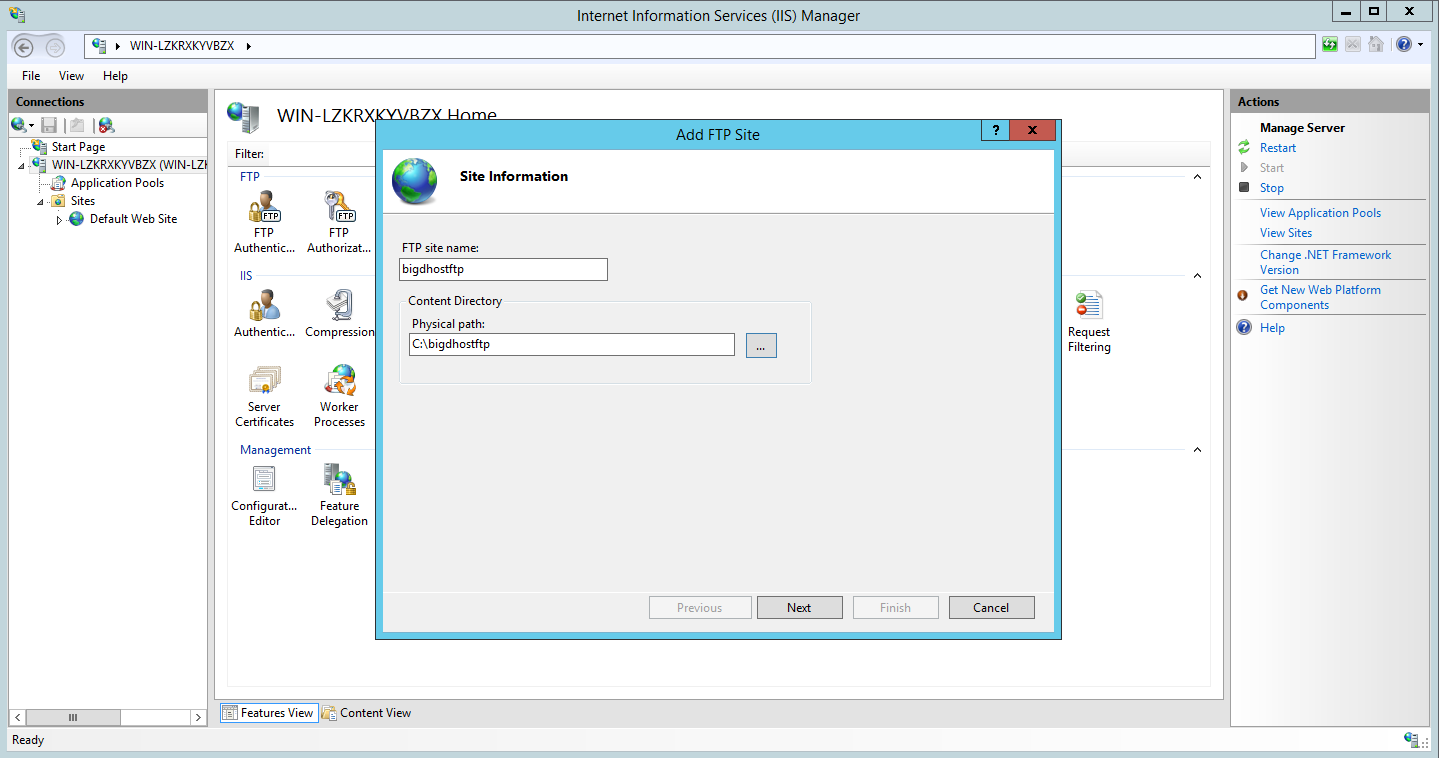Click View Sites link
This screenshot has height=758, width=1439.
[1286, 233]
